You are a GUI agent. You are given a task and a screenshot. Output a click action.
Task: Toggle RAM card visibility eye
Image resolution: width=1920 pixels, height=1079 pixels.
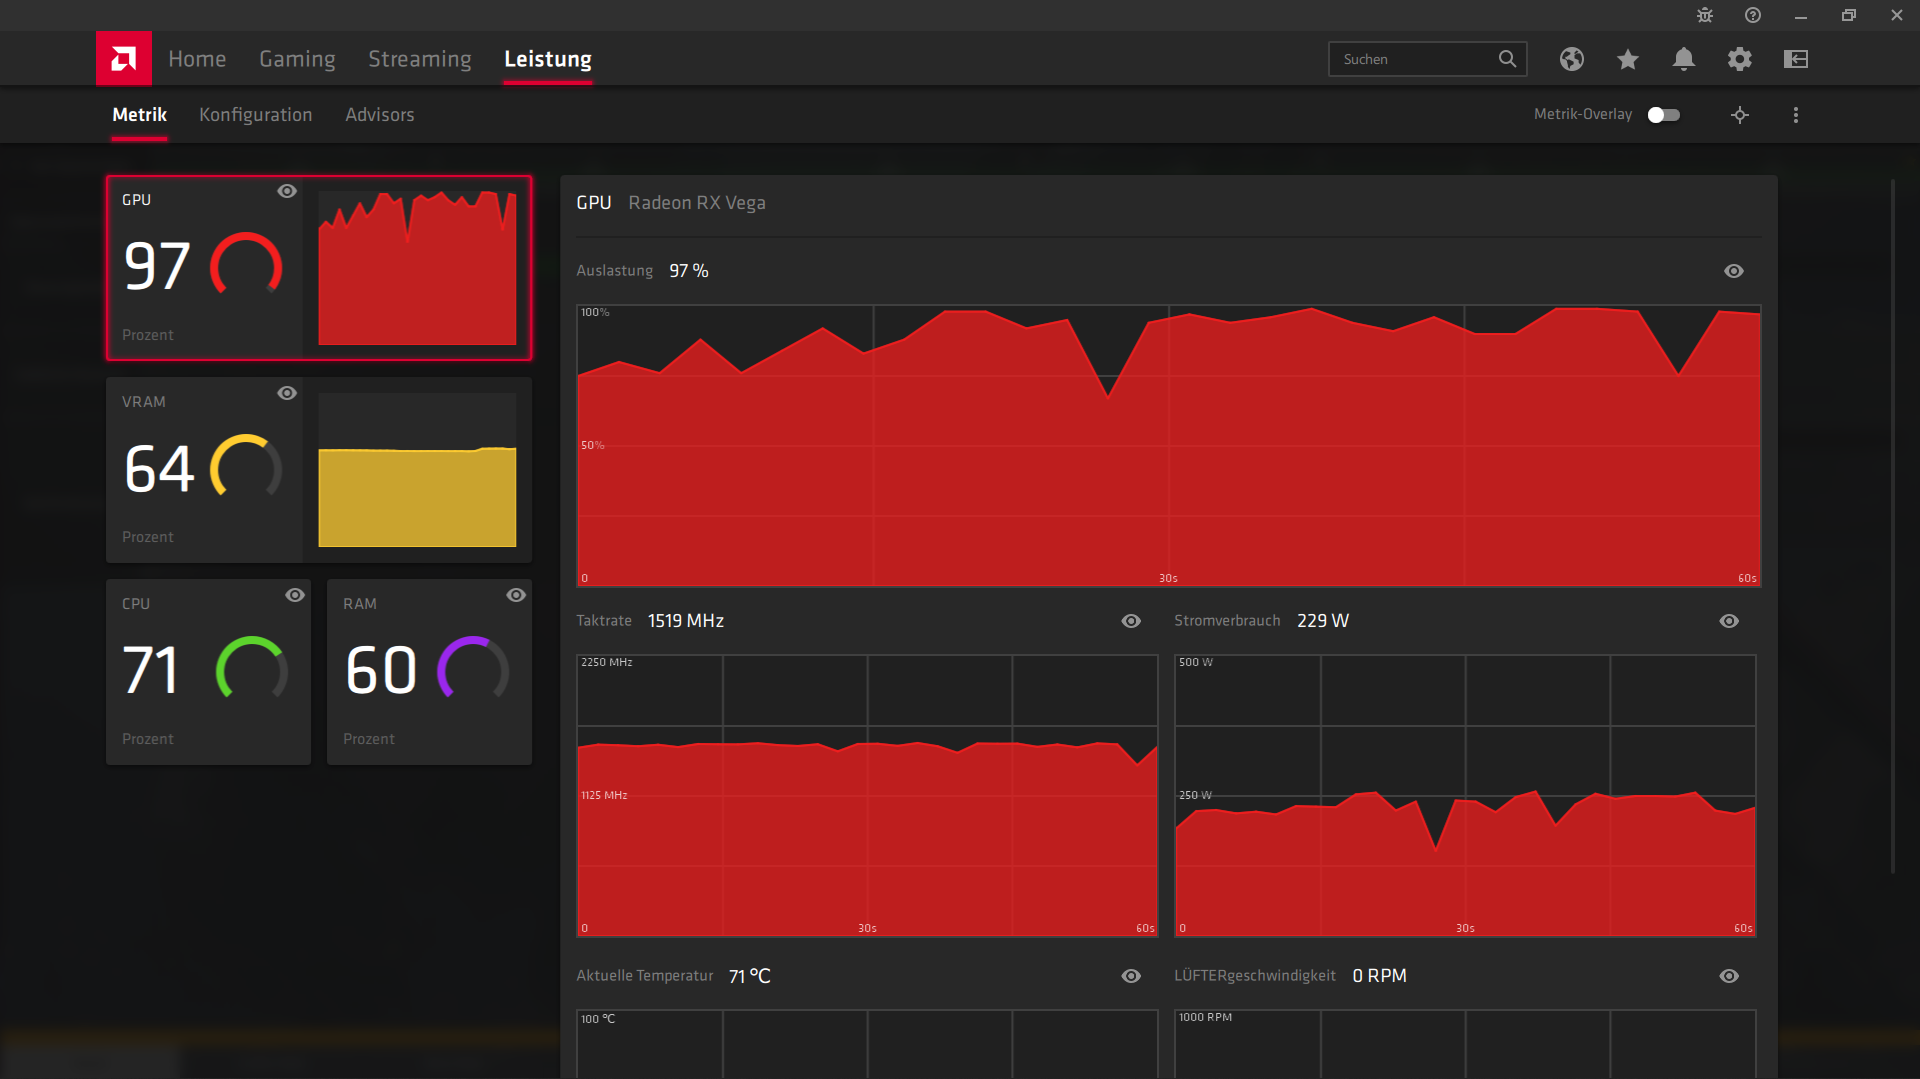[x=516, y=595]
